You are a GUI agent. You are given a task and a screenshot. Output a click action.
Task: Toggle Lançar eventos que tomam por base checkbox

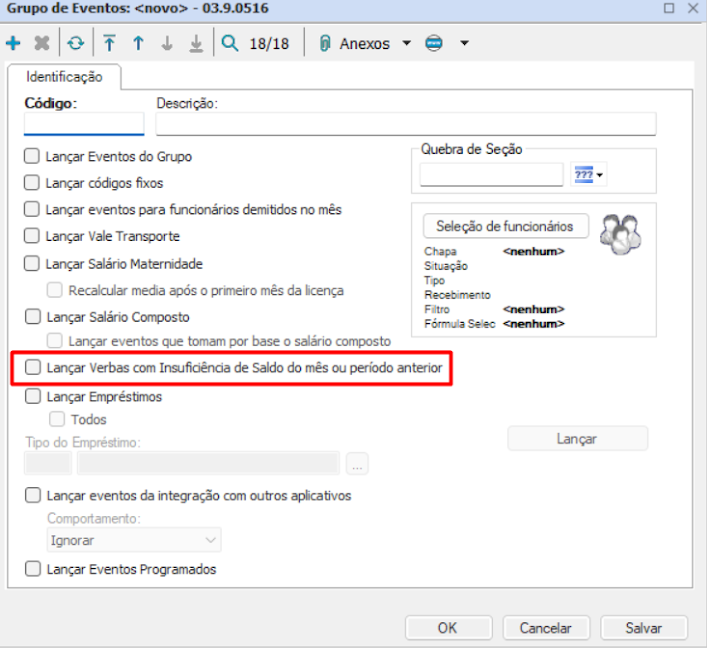pos(55,341)
